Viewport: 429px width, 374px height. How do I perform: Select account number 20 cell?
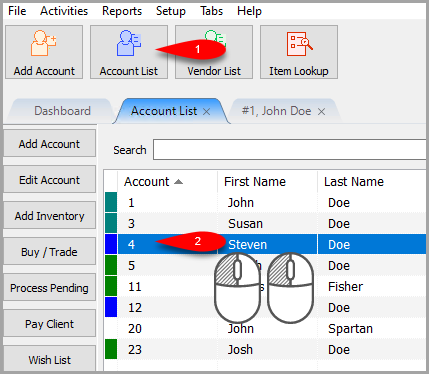point(167,329)
